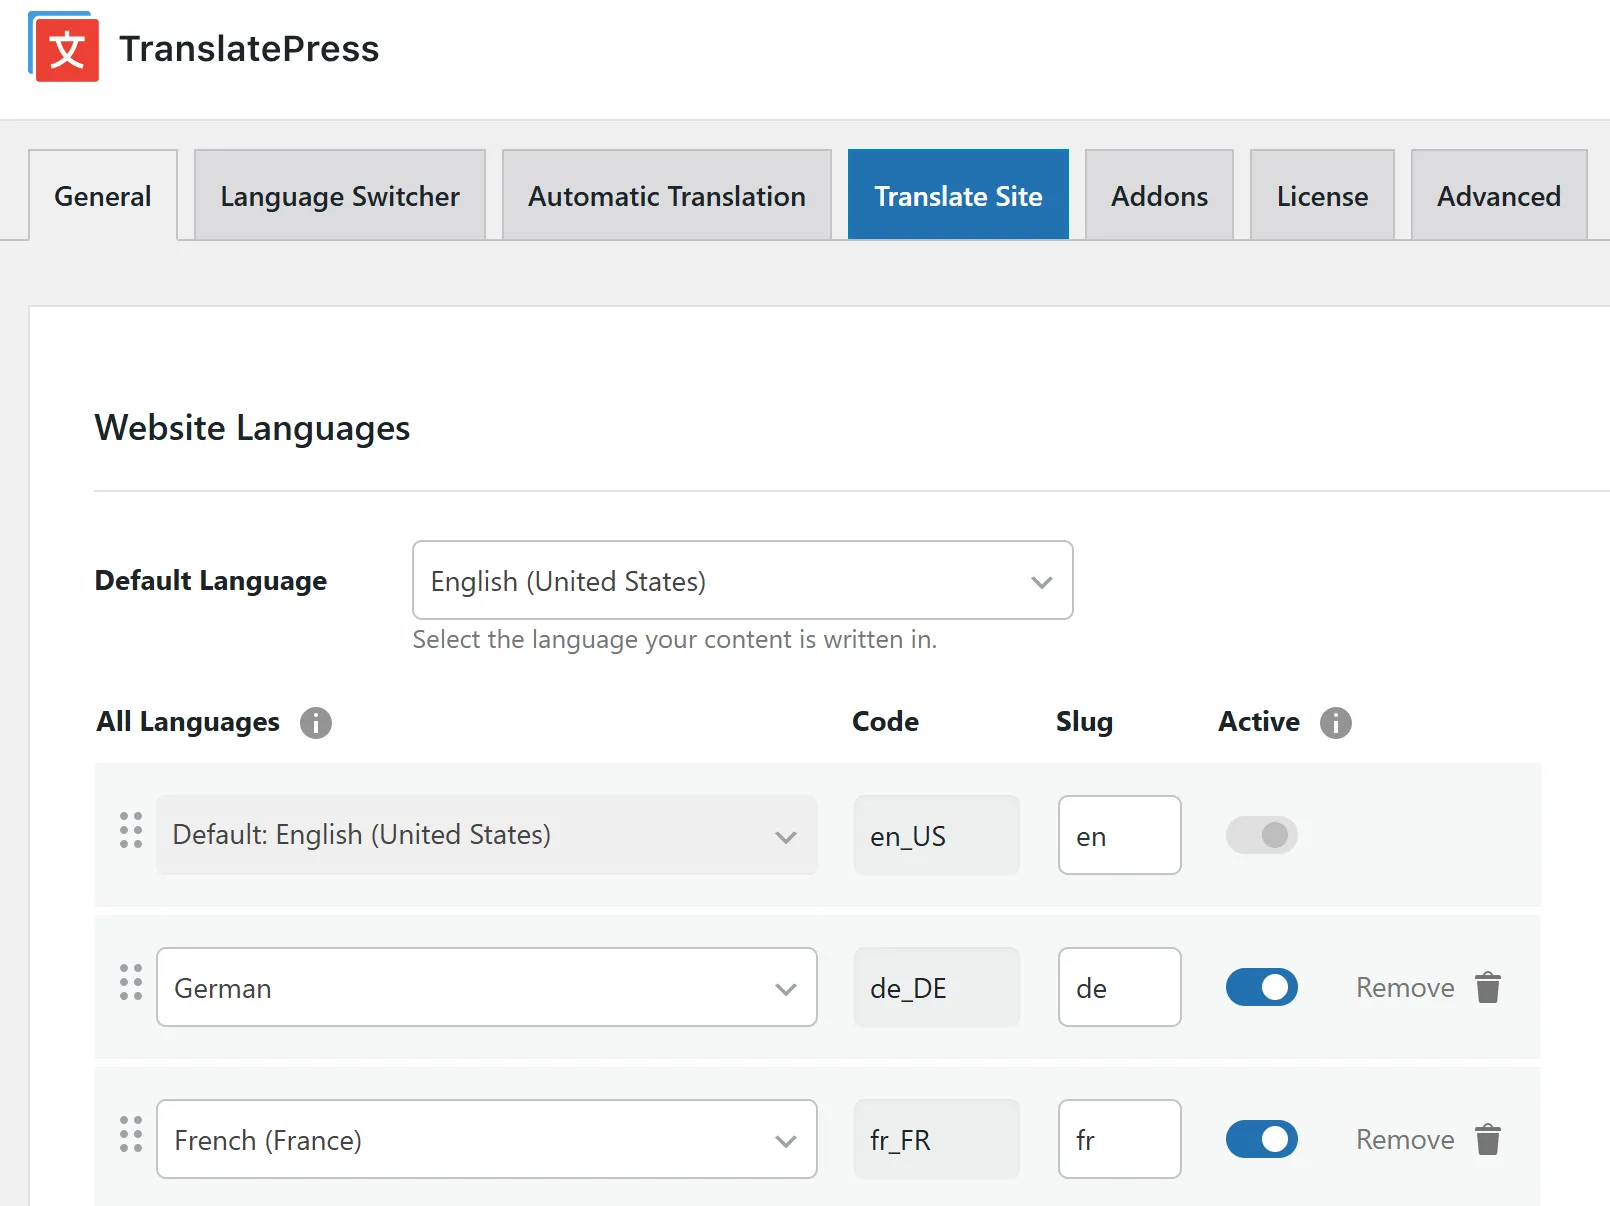Go to the Advanced tab
The width and height of the screenshot is (1610, 1206).
tap(1498, 196)
